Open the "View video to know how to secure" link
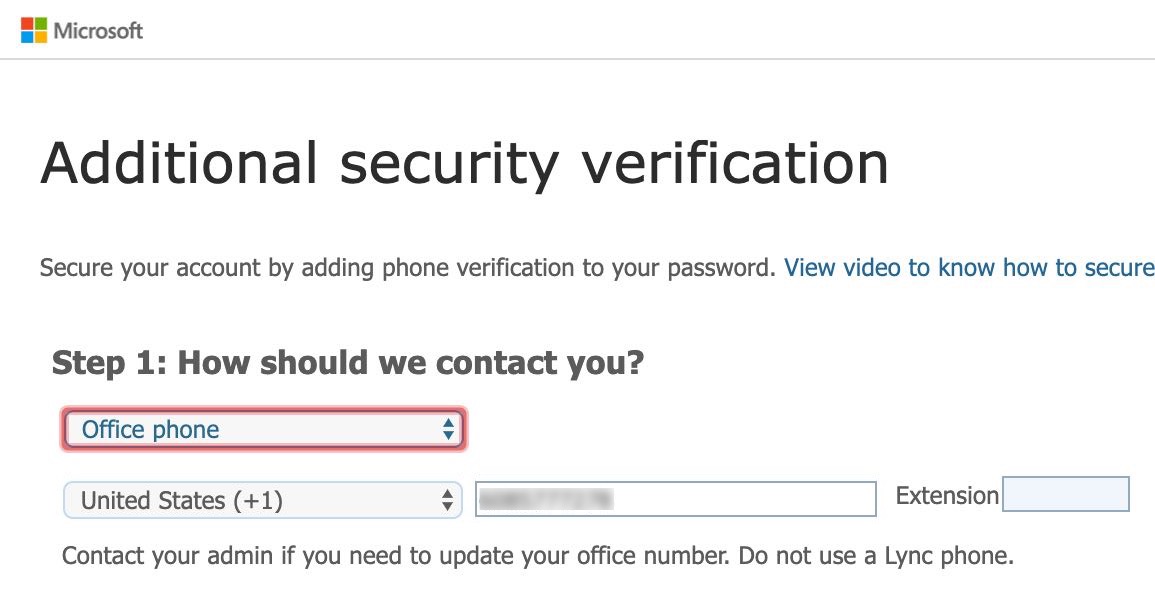The image size is (1155, 604). click(x=968, y=268)
